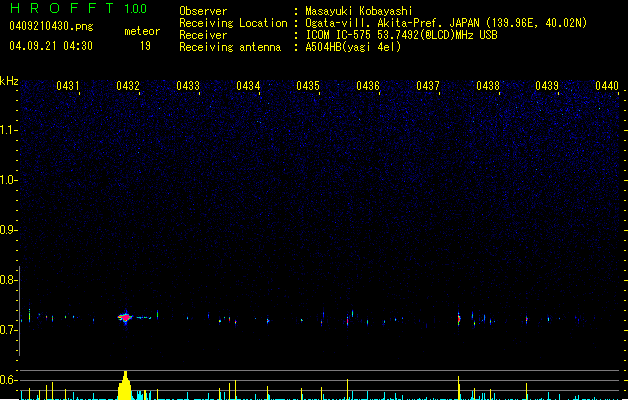Image resolution: width=629 pixels, height=400 pixels.
Task: Click the tall yellow intensity peak near 0432
Action: click(125, 385)
